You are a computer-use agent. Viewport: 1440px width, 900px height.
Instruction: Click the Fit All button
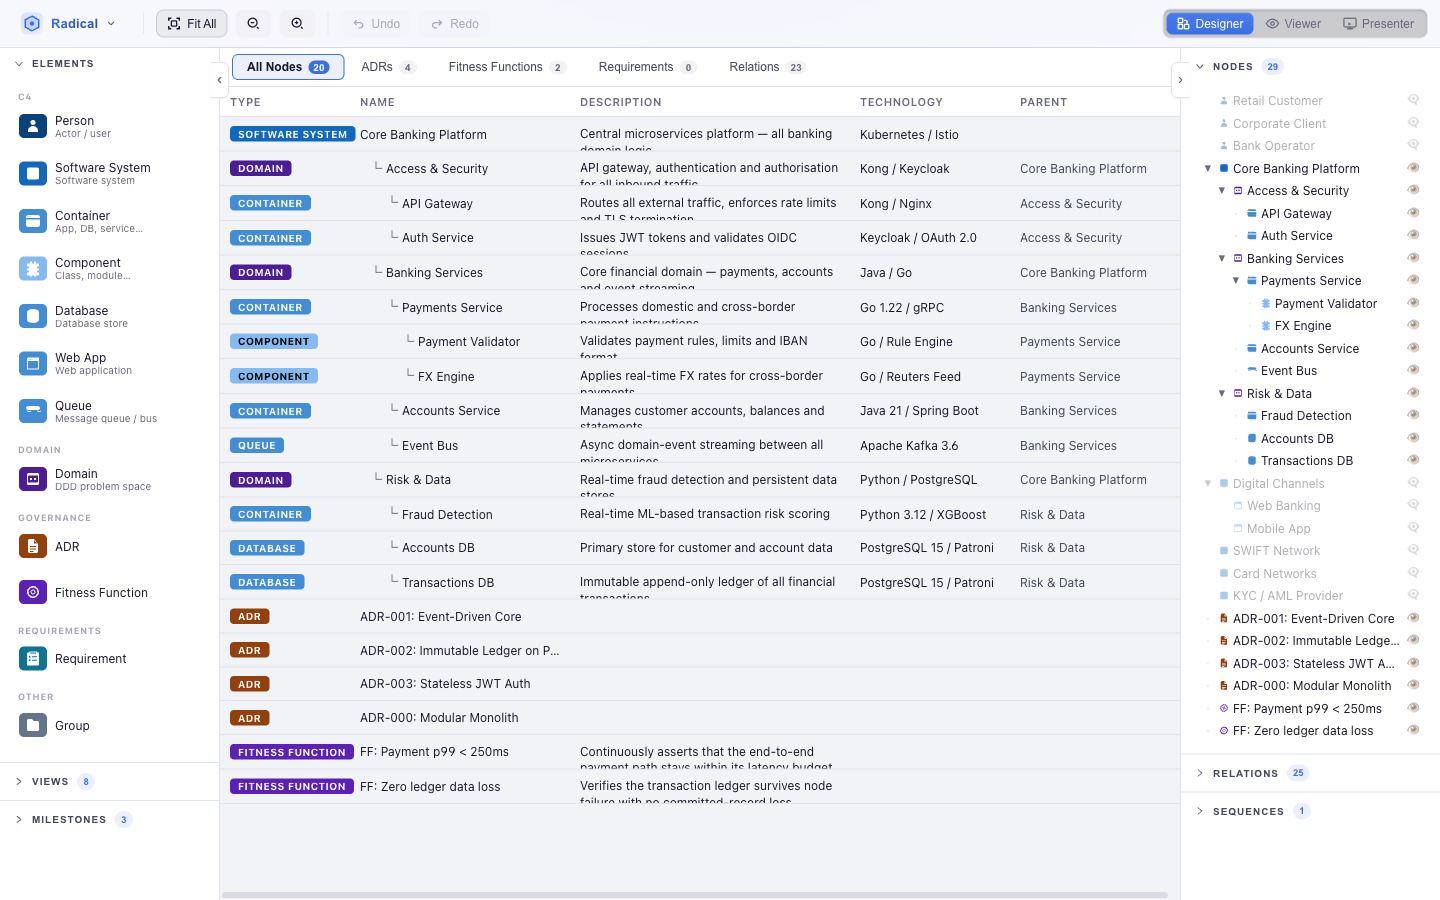point(192,24)
